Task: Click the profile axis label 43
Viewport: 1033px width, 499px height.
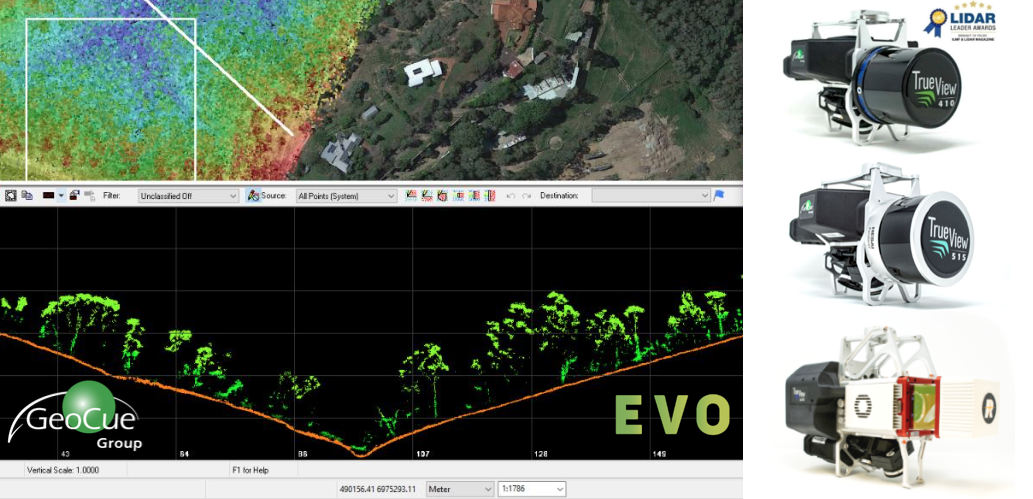Action: [x=65, y=454]
